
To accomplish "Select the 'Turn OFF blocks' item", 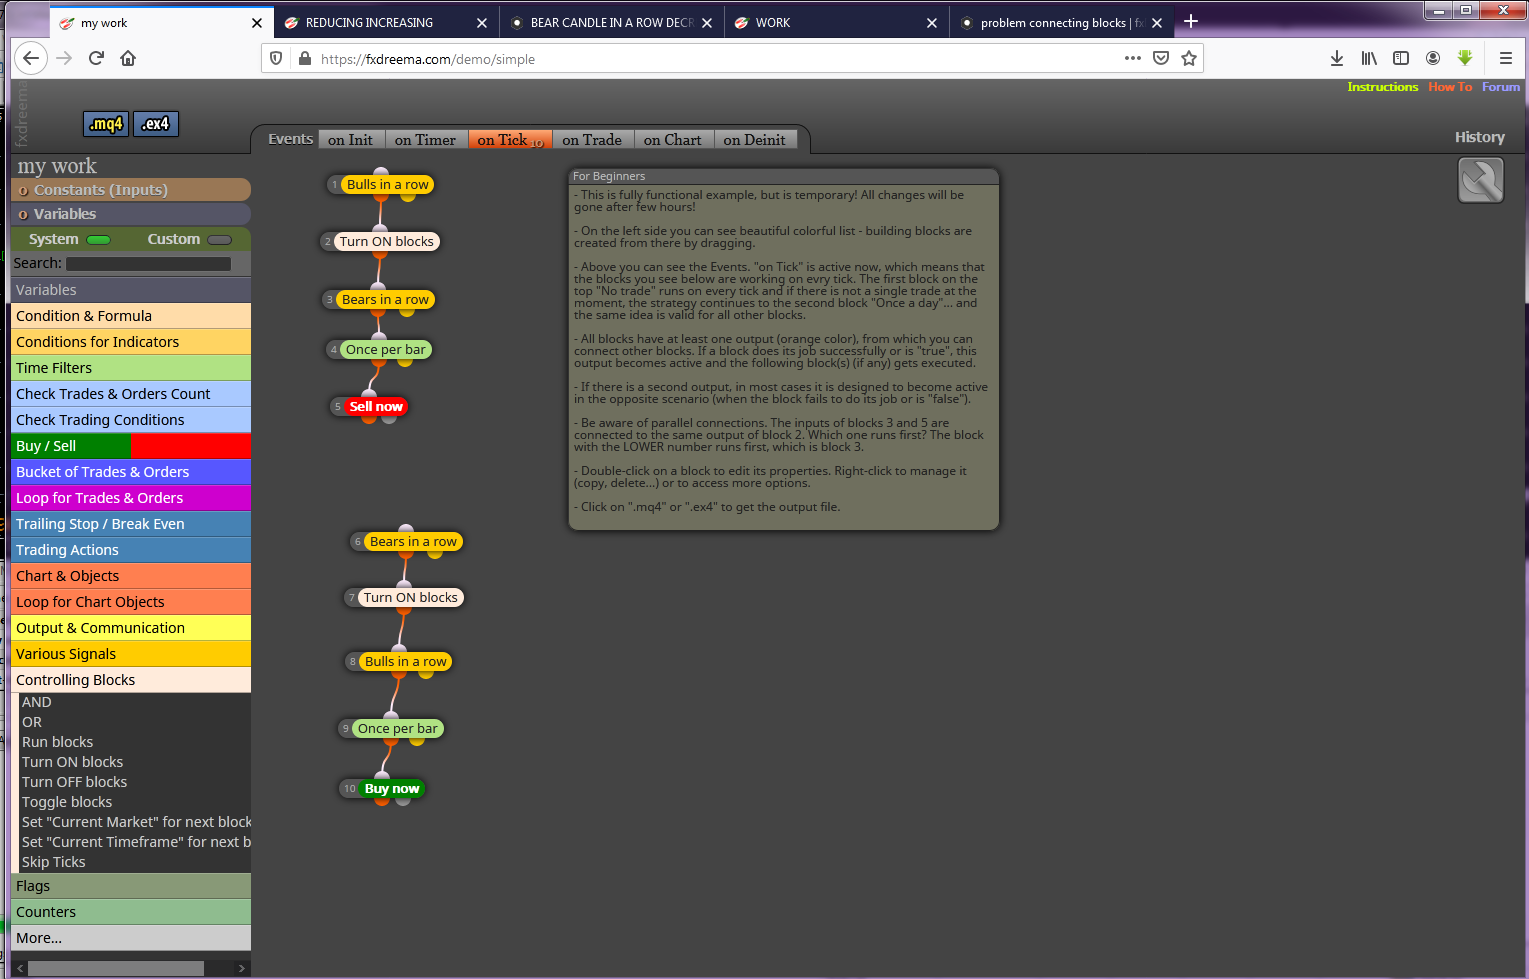I will (75, 782).
